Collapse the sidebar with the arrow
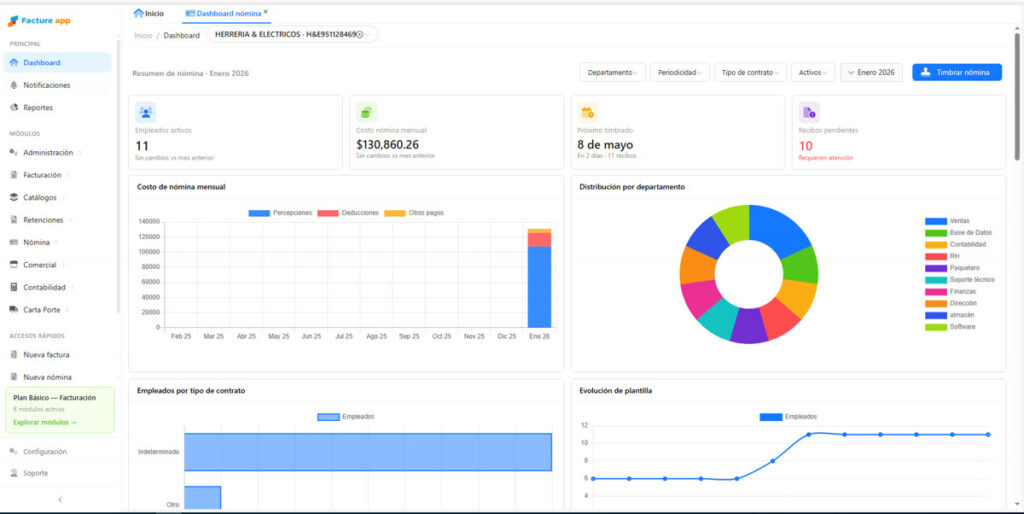Viewport: 1024px width, 514px height. (60, 500)
